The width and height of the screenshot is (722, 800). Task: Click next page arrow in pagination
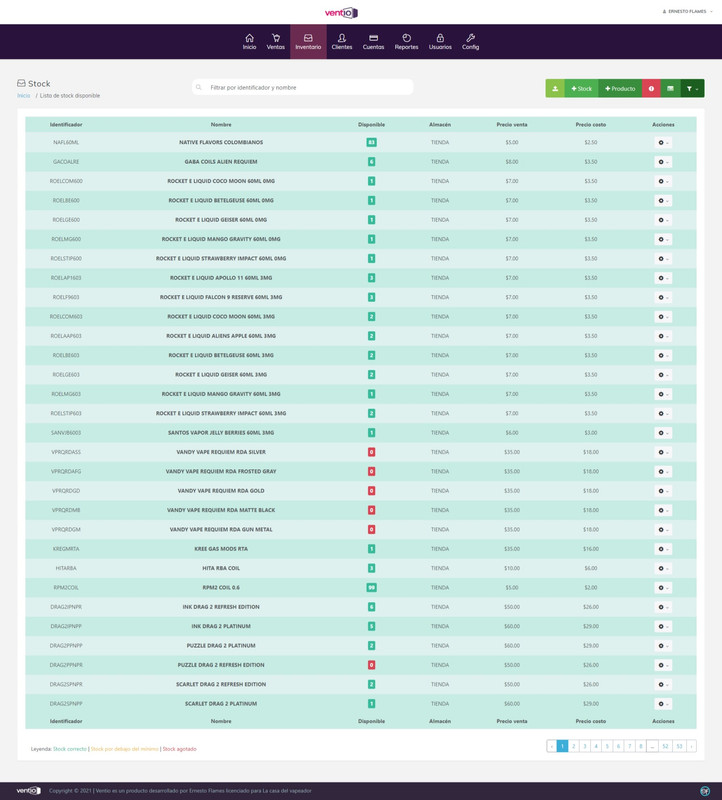pos(691,746)
